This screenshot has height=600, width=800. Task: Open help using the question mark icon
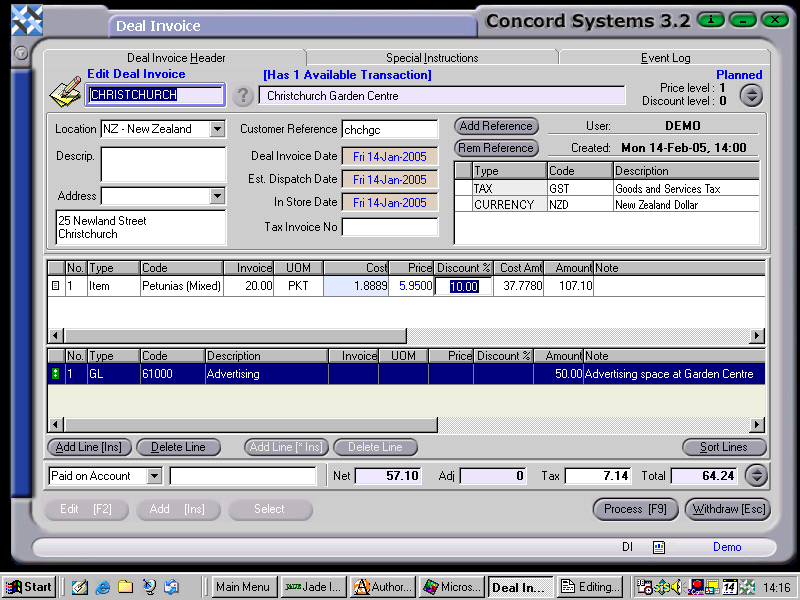pyautogui.click(x=243, y=94)
